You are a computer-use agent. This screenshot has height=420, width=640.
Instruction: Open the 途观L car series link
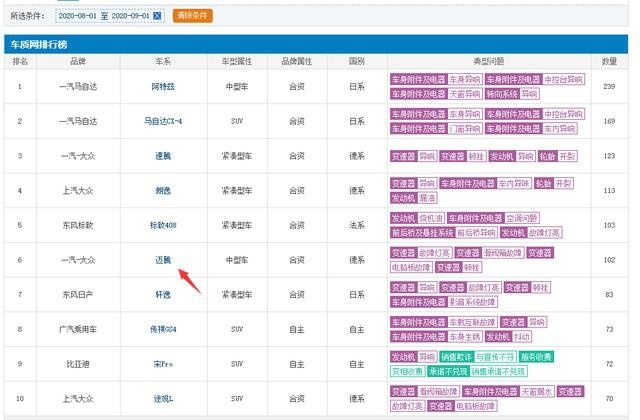[163, 399]
